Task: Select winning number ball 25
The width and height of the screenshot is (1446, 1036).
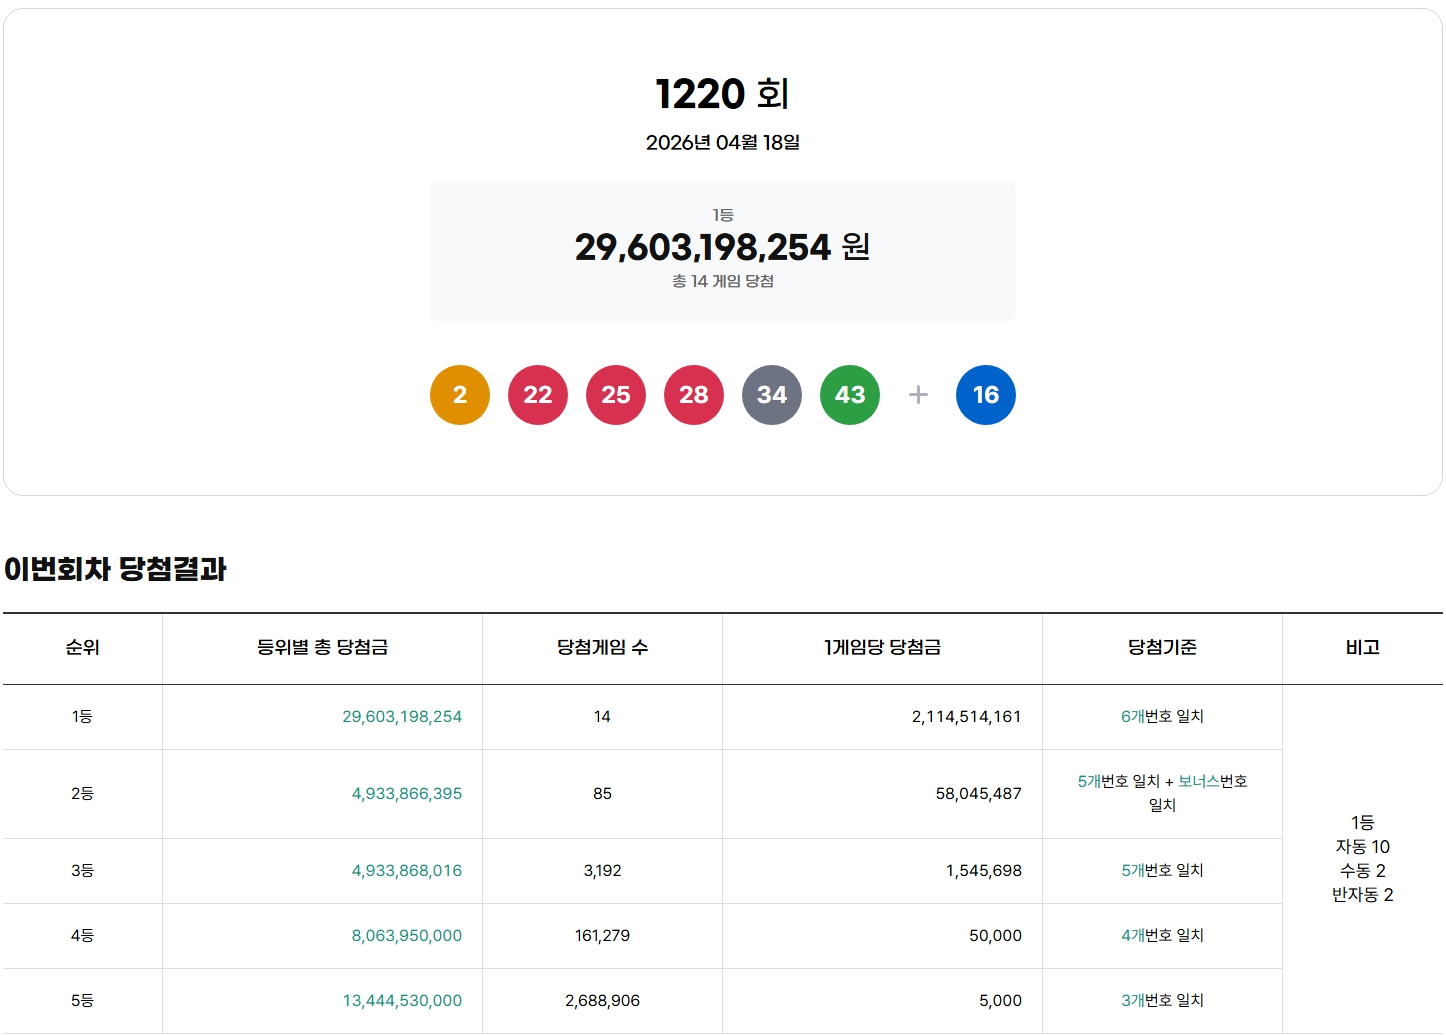Action: pyautogui.click(x=615, y=395)
